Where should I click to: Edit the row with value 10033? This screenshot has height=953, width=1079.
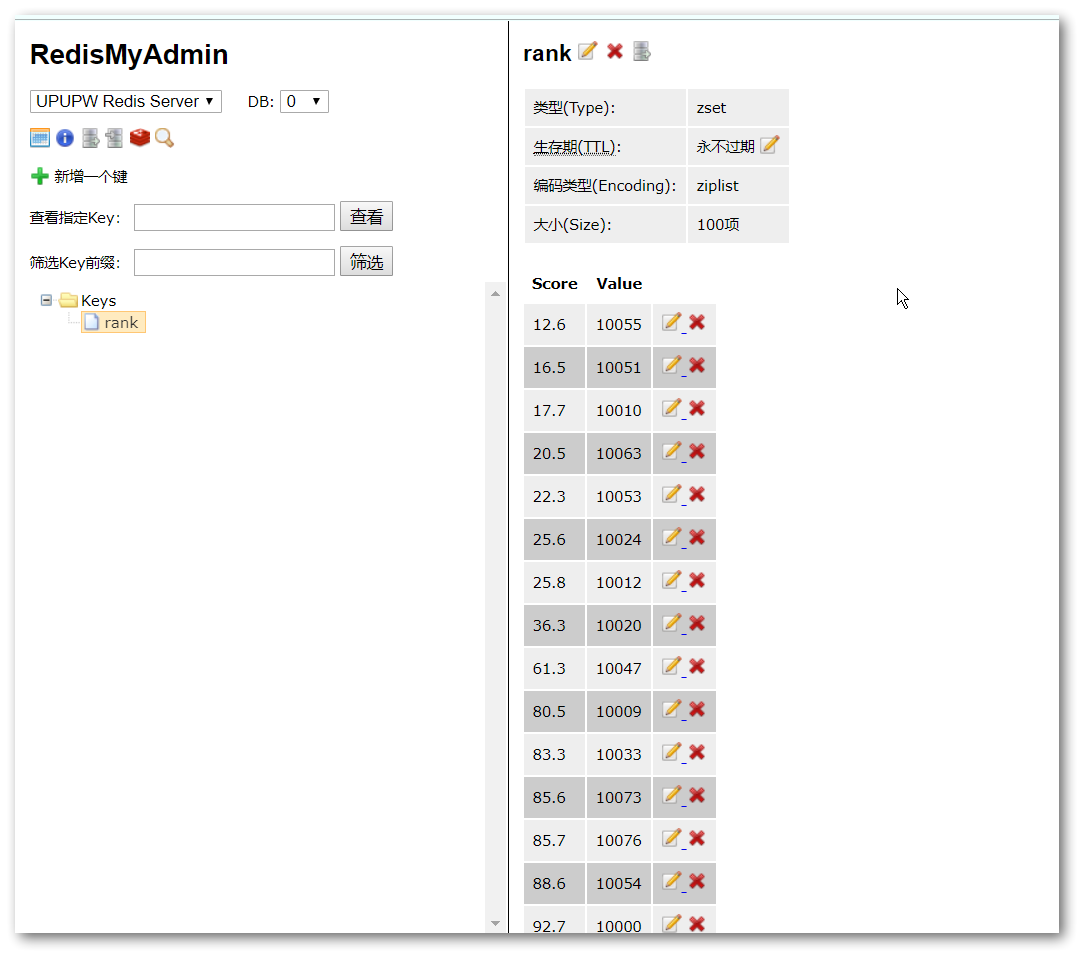[672, 753]
